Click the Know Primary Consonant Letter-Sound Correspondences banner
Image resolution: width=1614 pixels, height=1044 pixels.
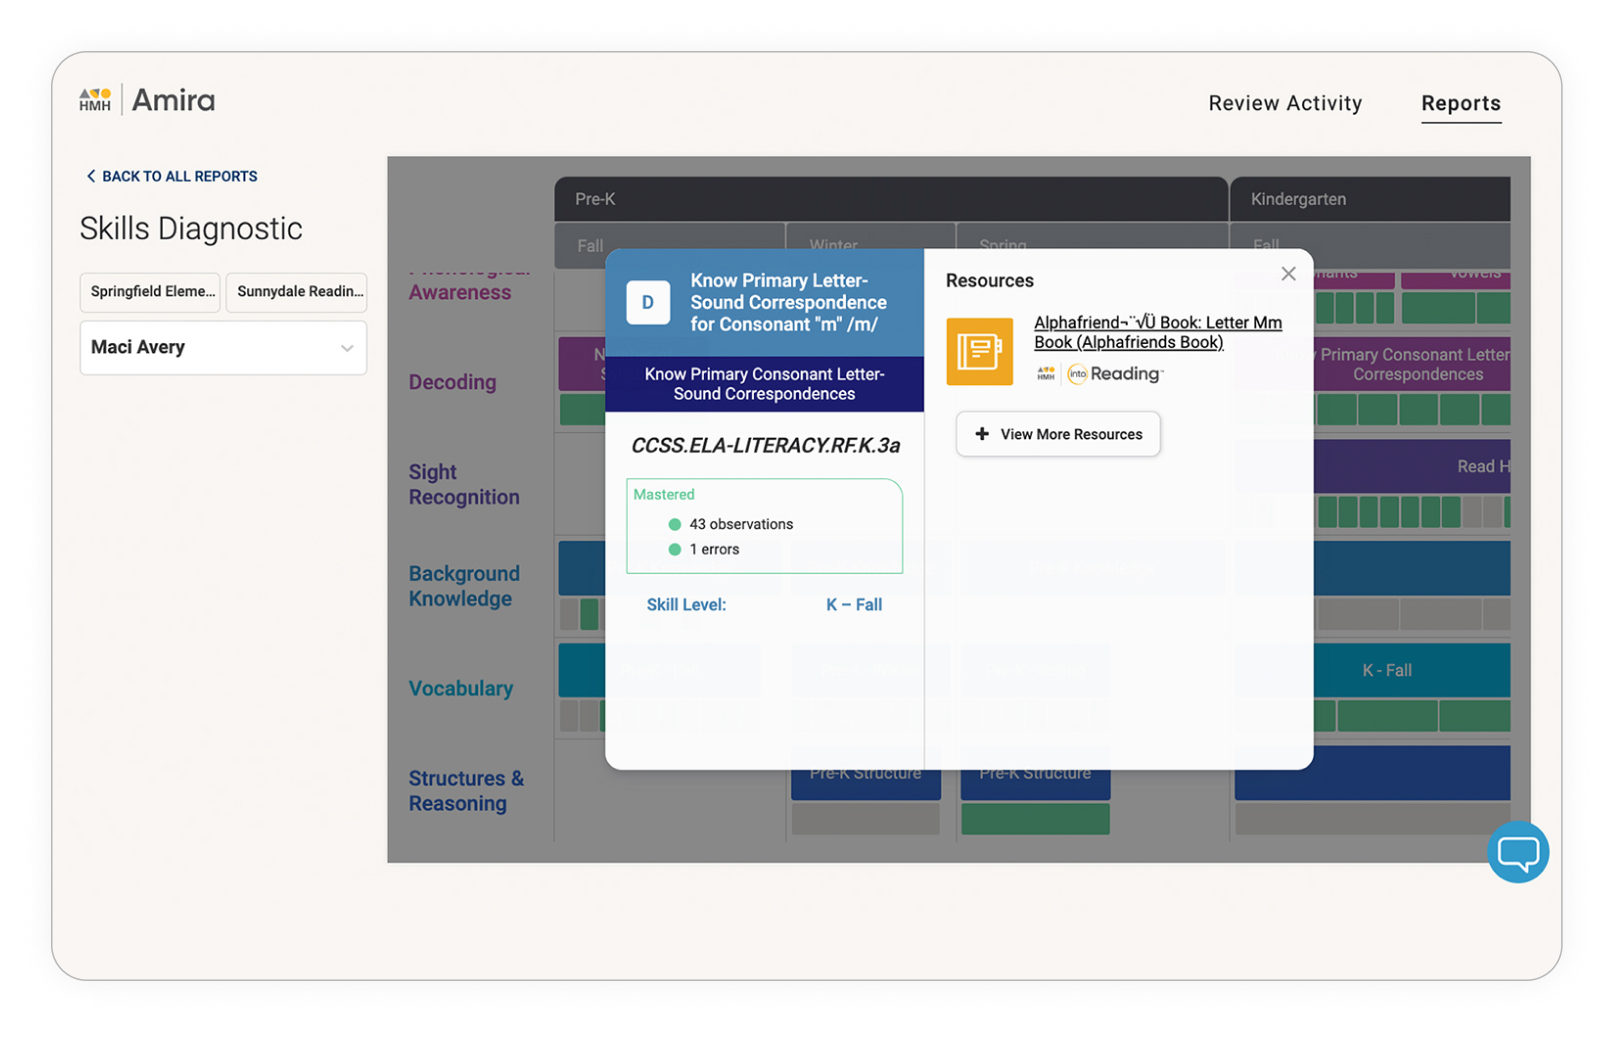coord(764,384)
